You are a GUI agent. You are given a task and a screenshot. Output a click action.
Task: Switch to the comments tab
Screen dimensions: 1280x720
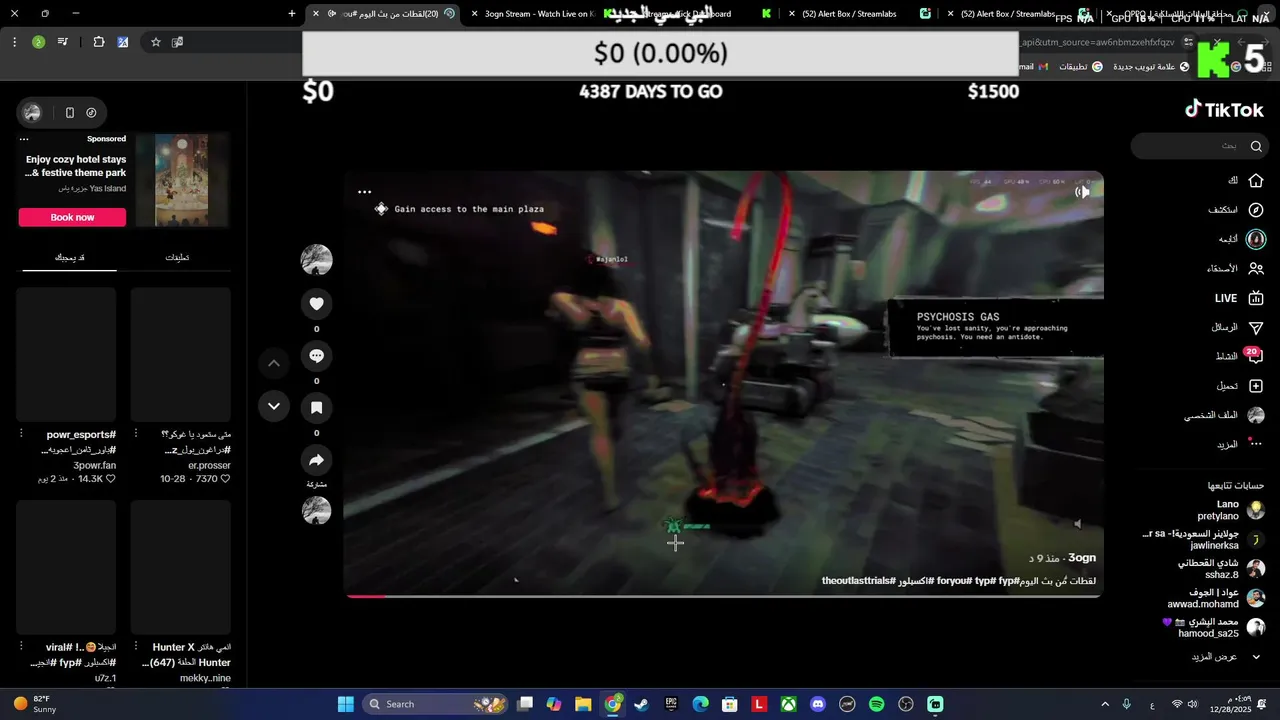(177, 257)
